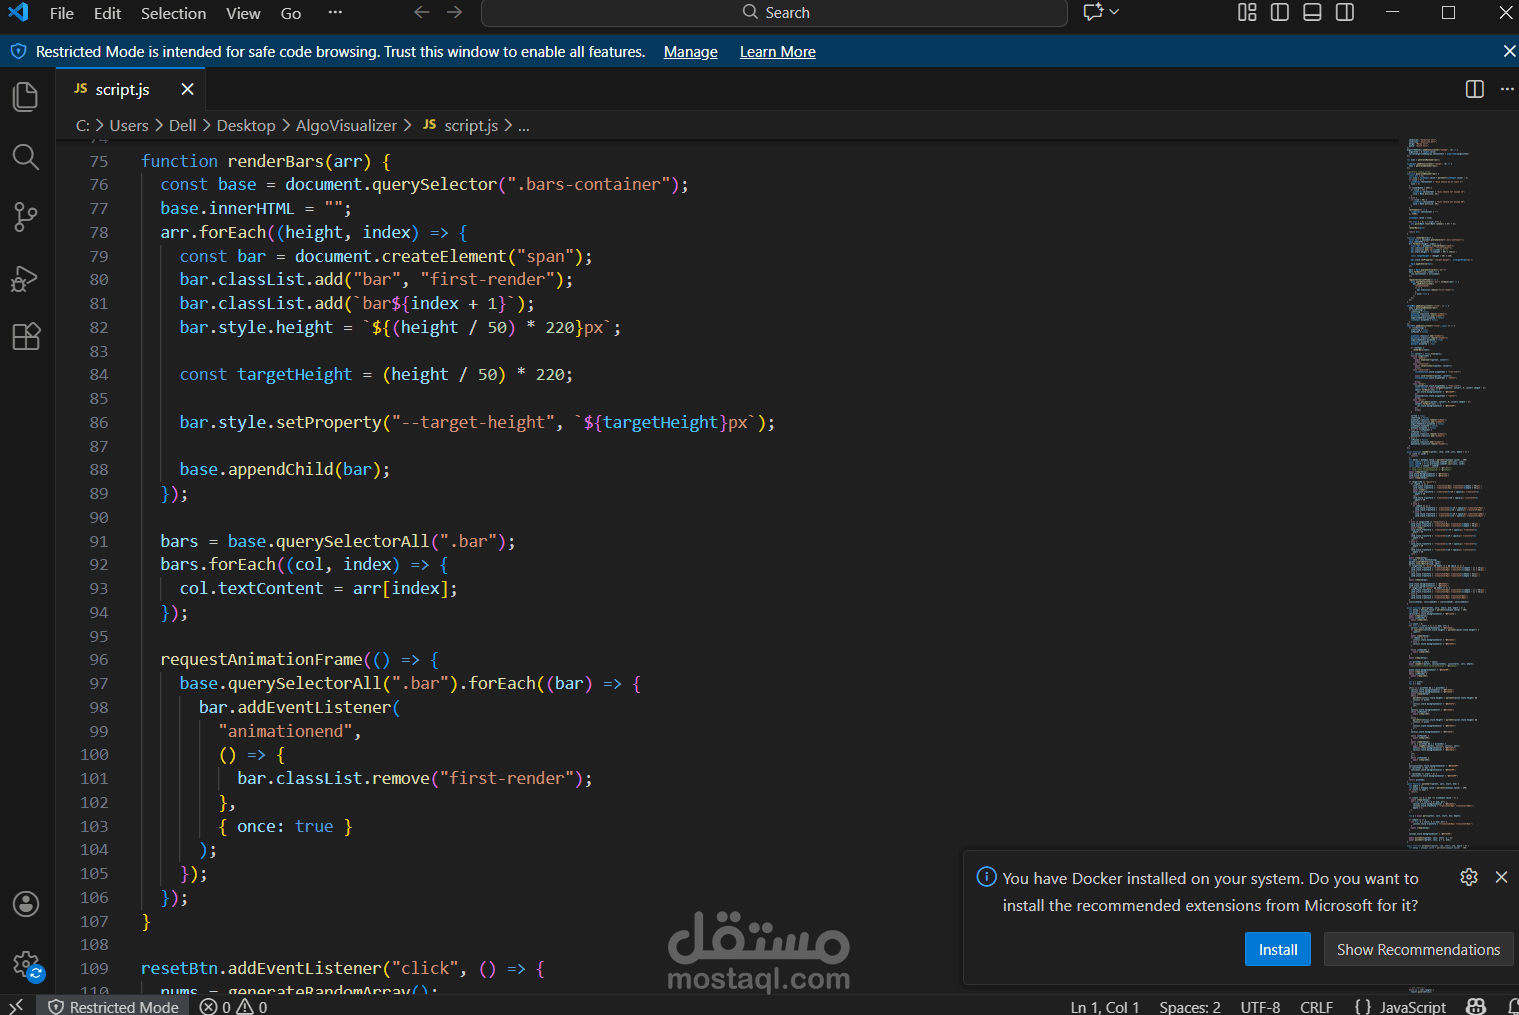Open the Selection menu
Screen dimensions: 1519x1015
click(x=173, y=13)
